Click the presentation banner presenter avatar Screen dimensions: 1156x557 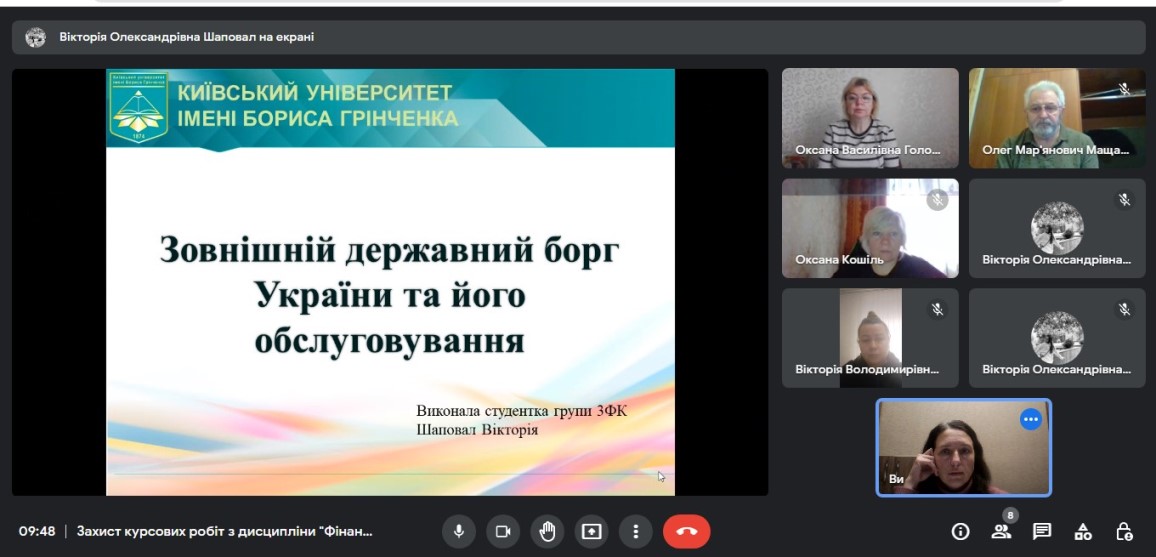coord(35,37)
